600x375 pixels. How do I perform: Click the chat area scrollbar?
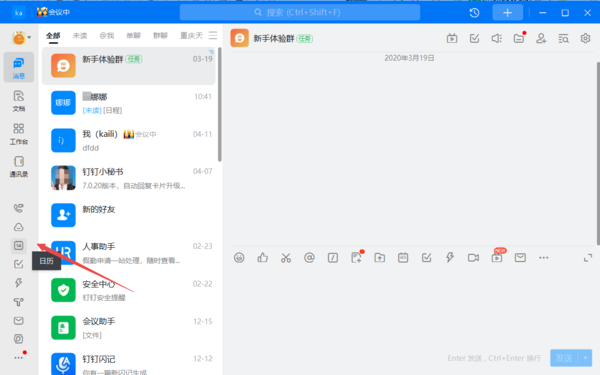pos(598,153)
